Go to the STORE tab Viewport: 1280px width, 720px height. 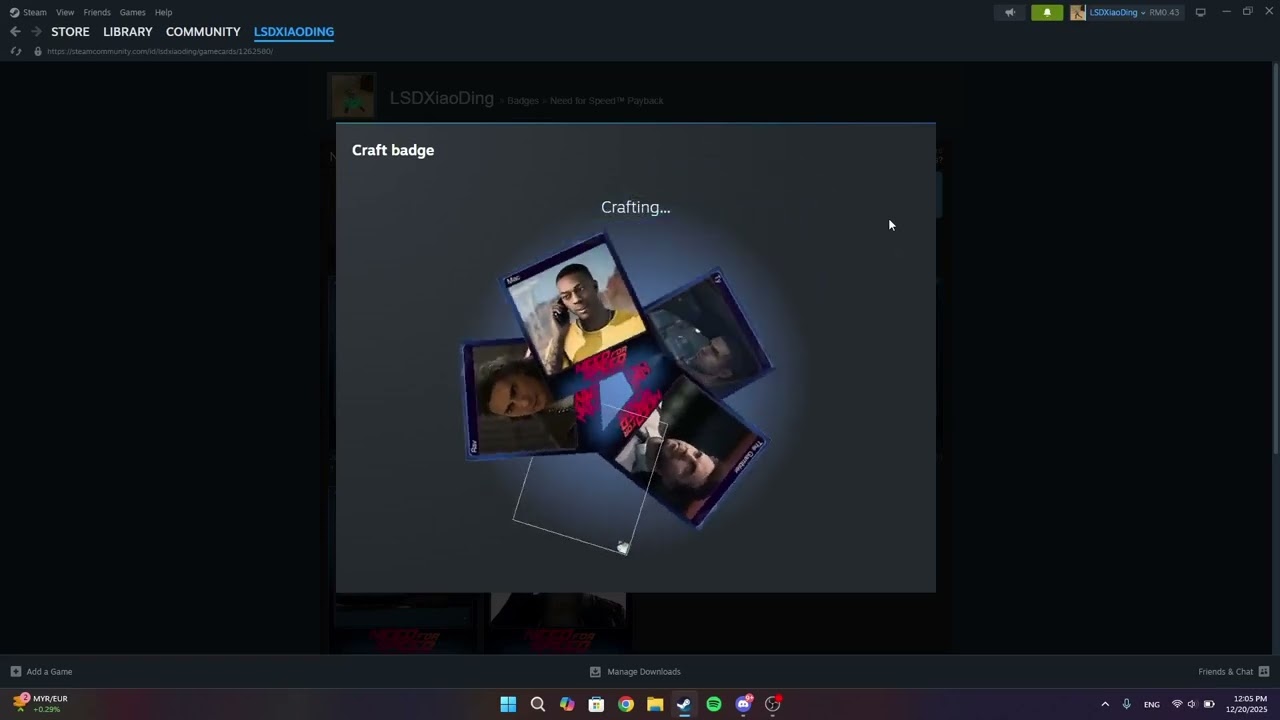point(70,32)
